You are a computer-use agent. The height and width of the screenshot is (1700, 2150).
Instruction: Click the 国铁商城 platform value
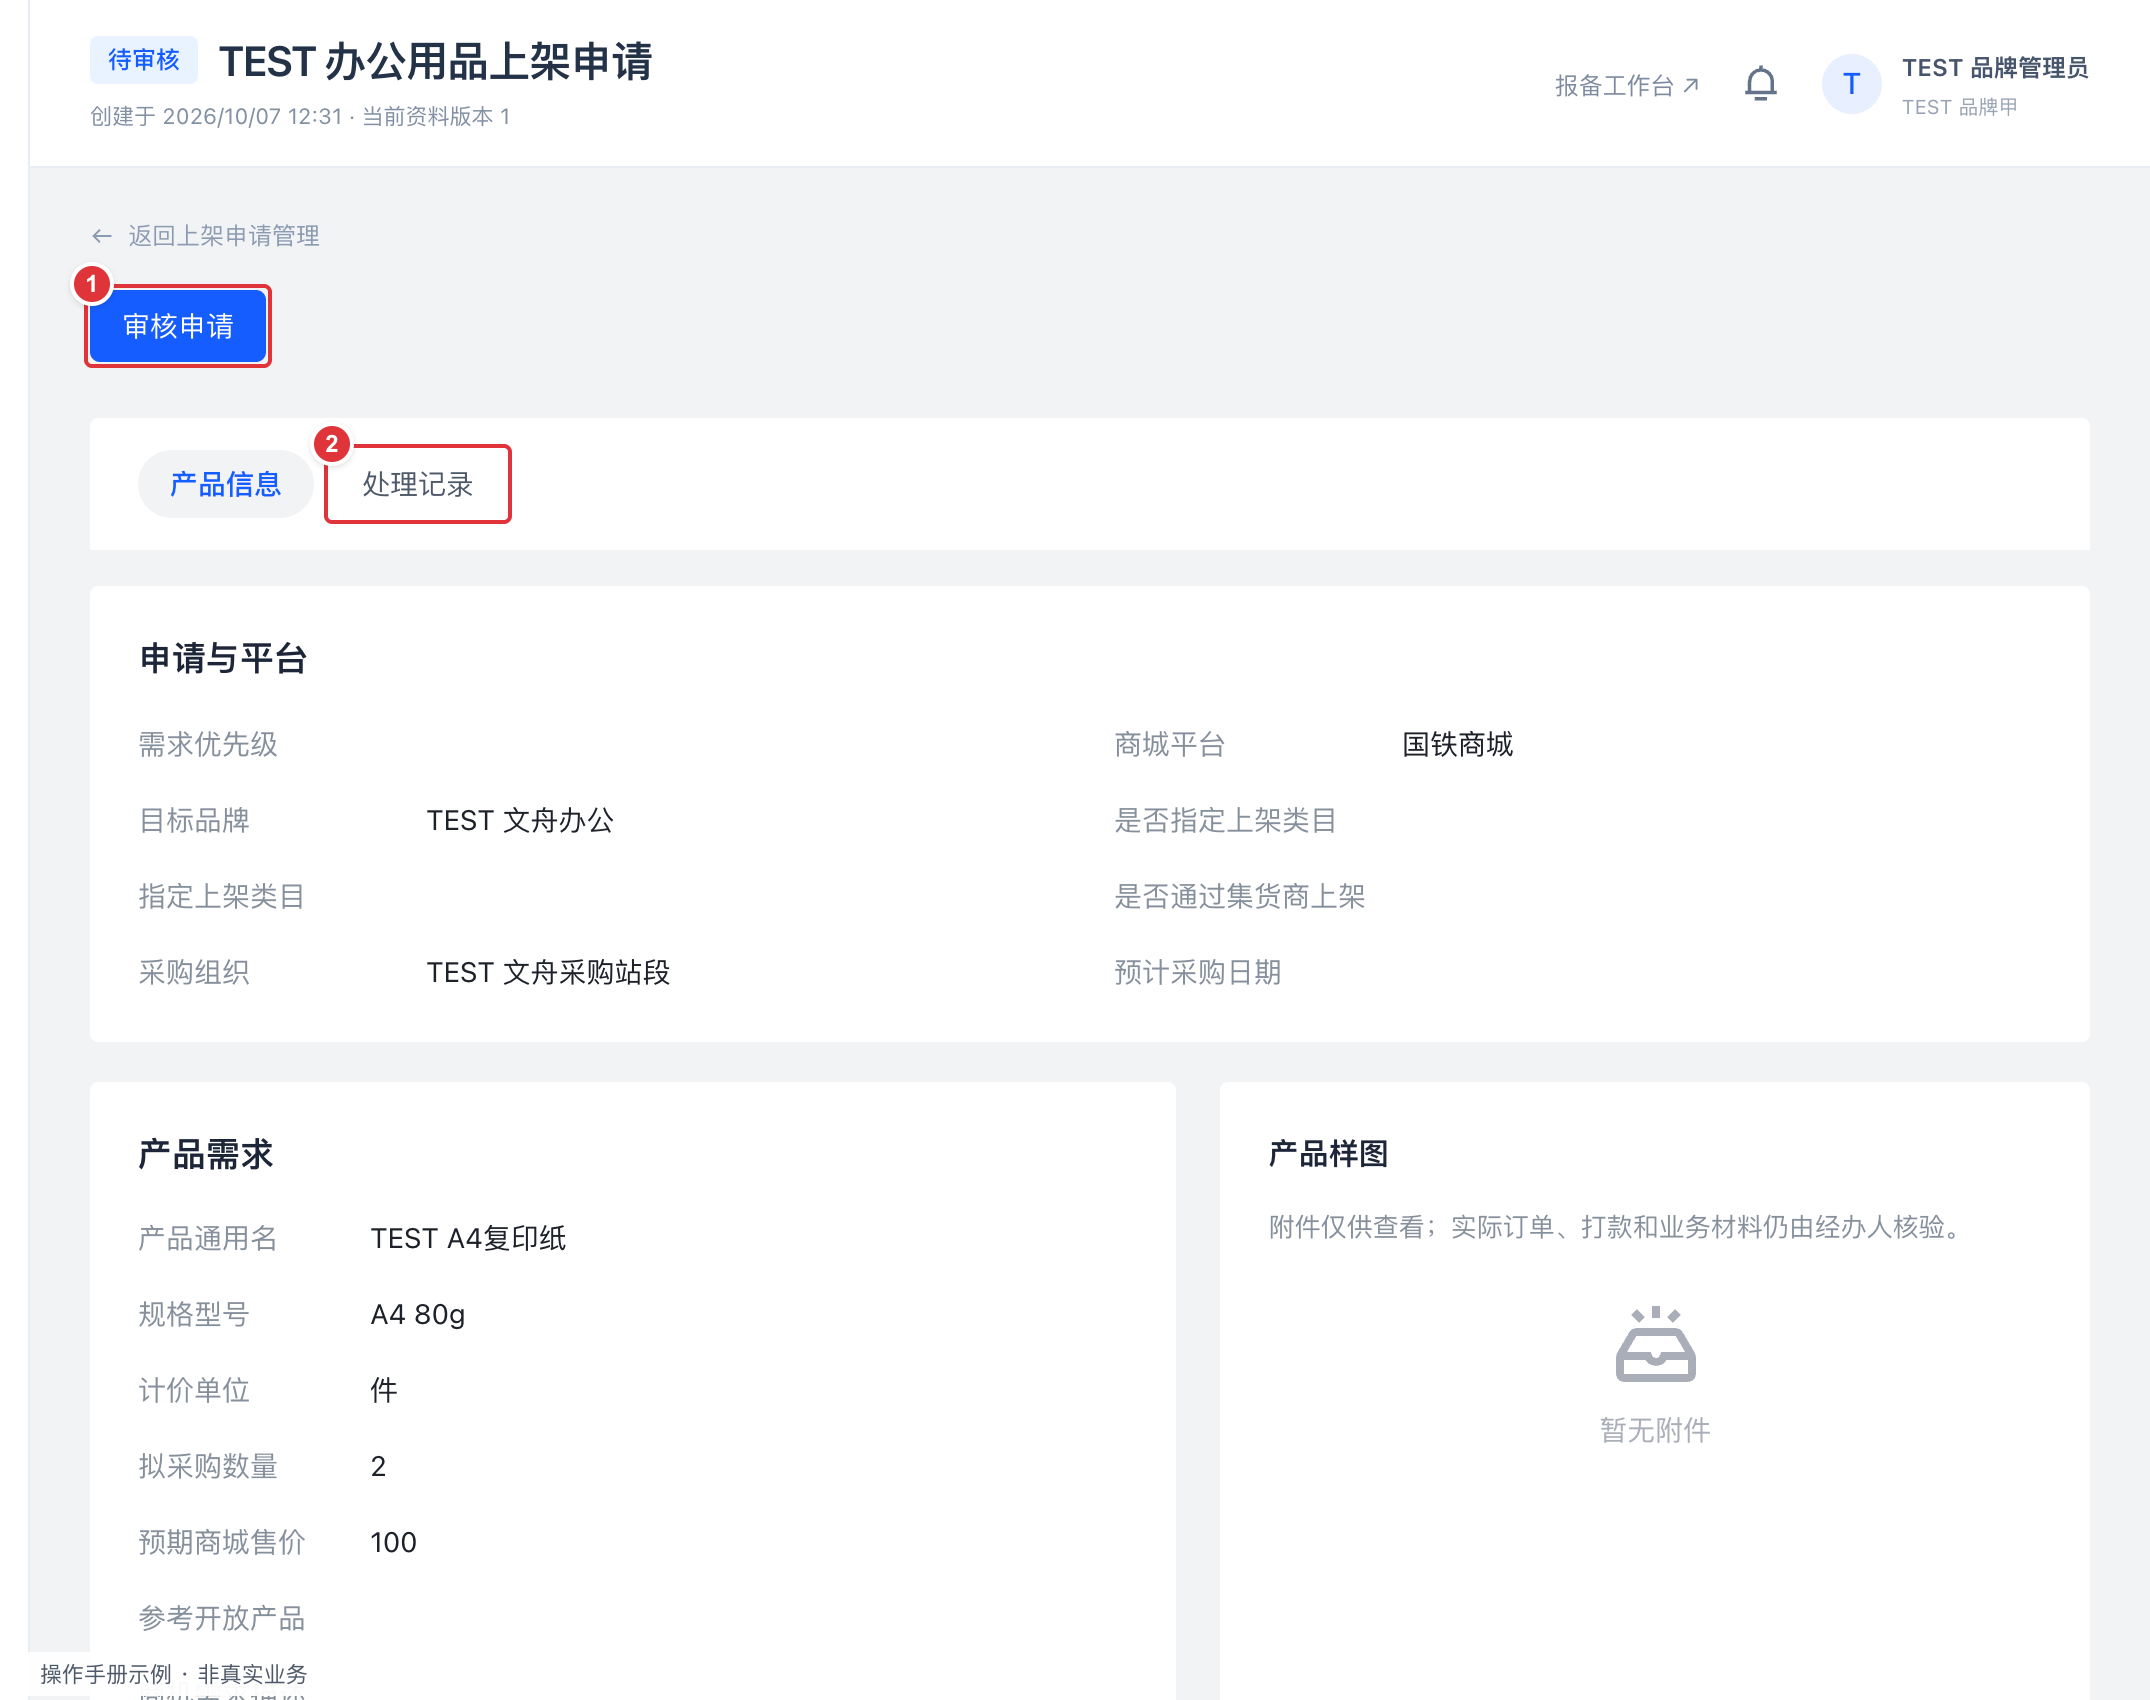[x=1457, y=745]
